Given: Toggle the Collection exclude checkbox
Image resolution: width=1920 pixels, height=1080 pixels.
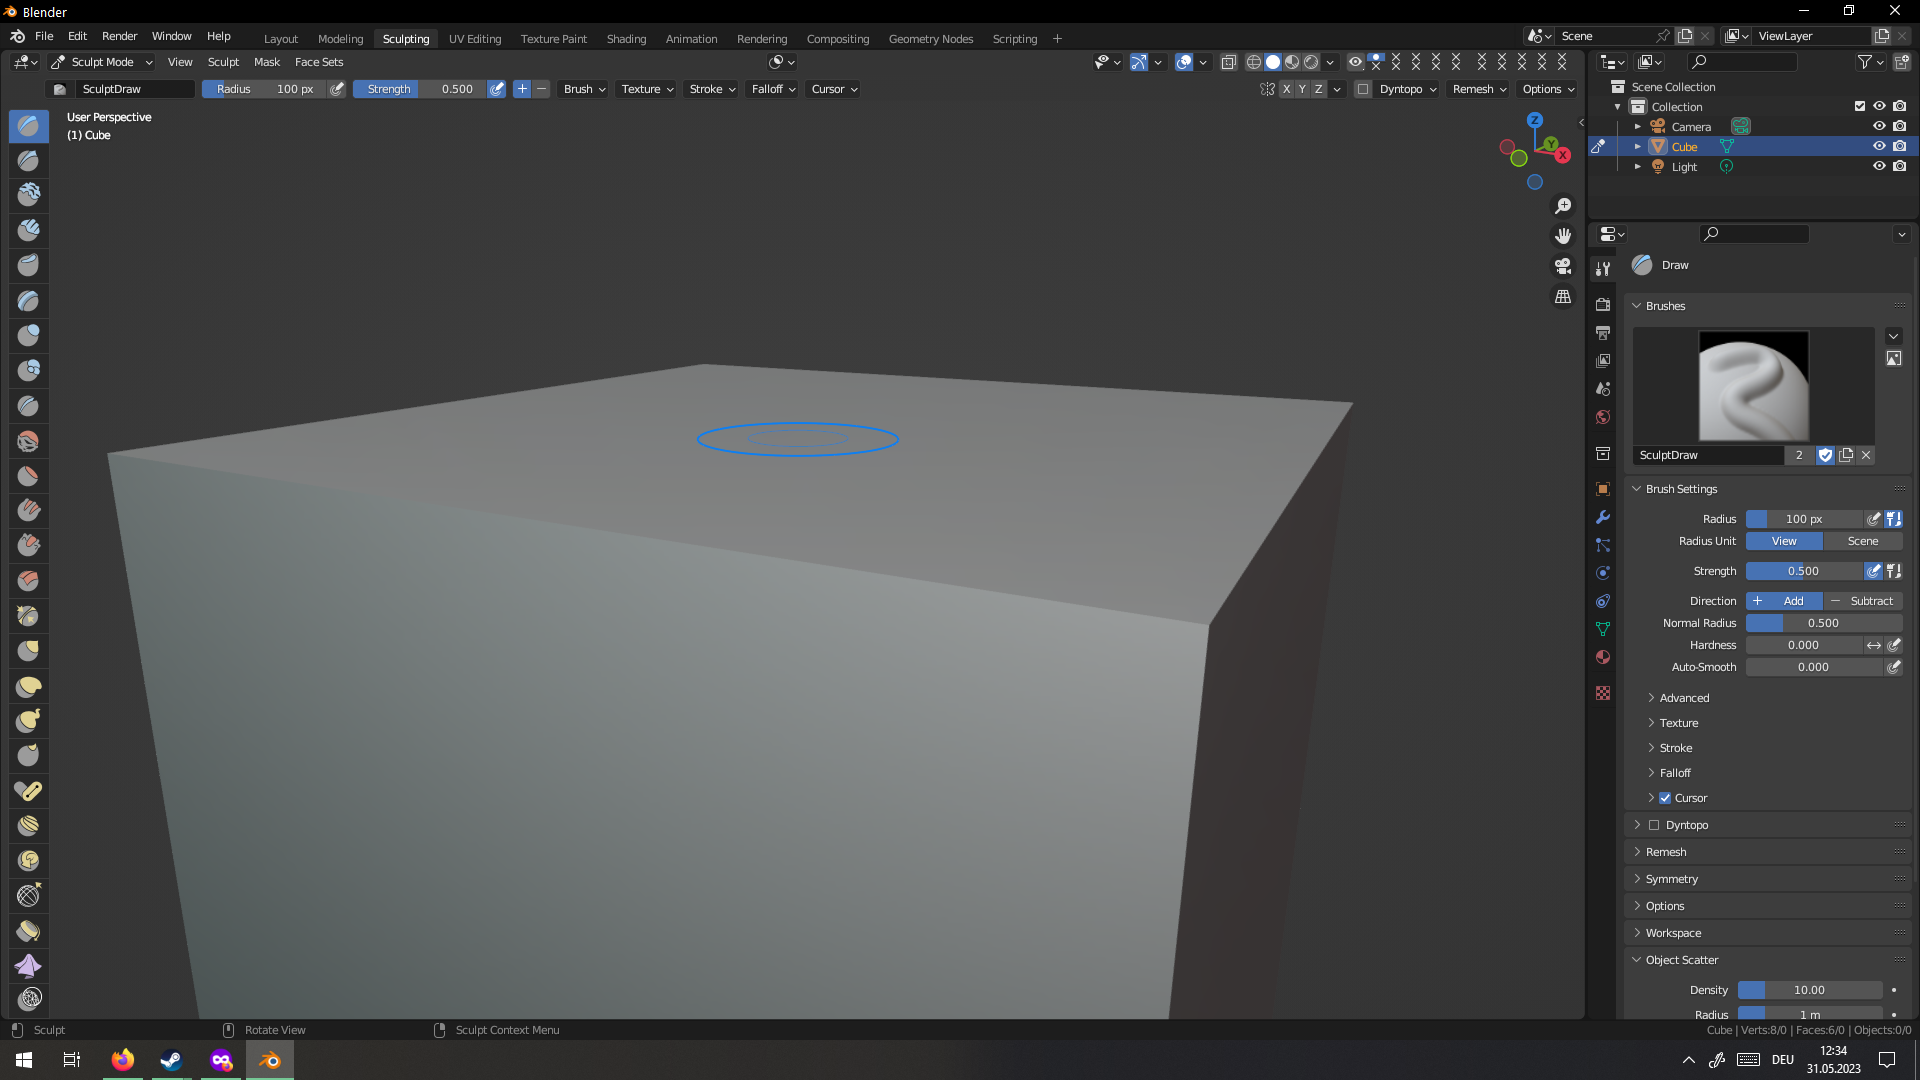Looking at the screenshot, I should click(1860, 106).
